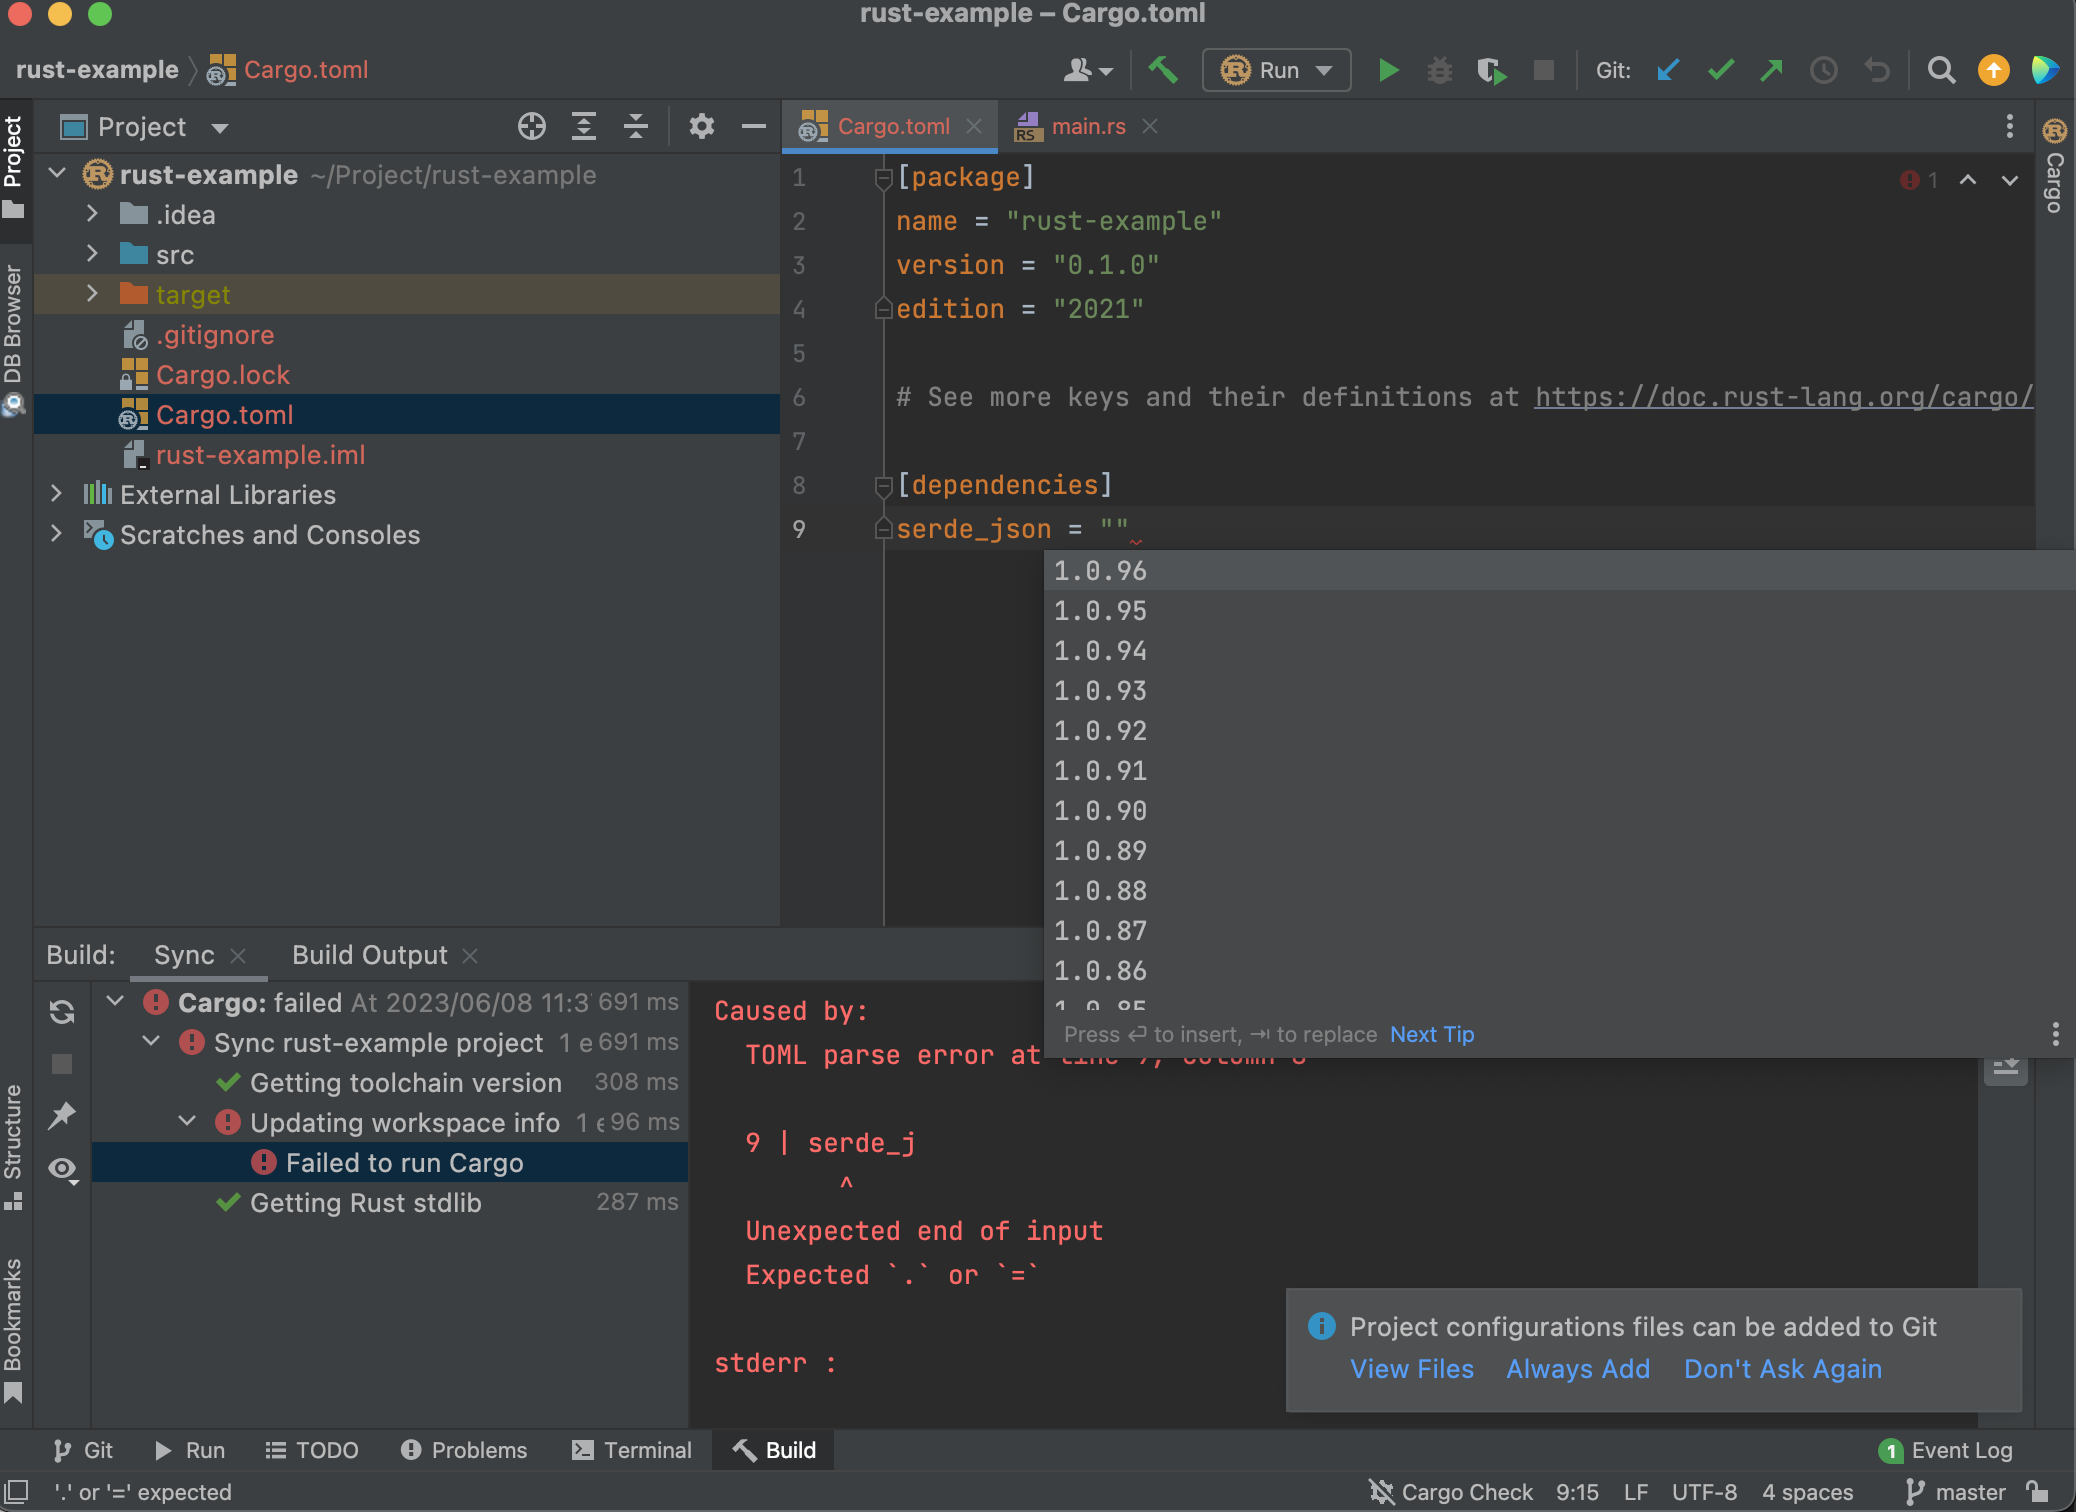Toggle the eye view options in Build panel

pos(62,1168)
